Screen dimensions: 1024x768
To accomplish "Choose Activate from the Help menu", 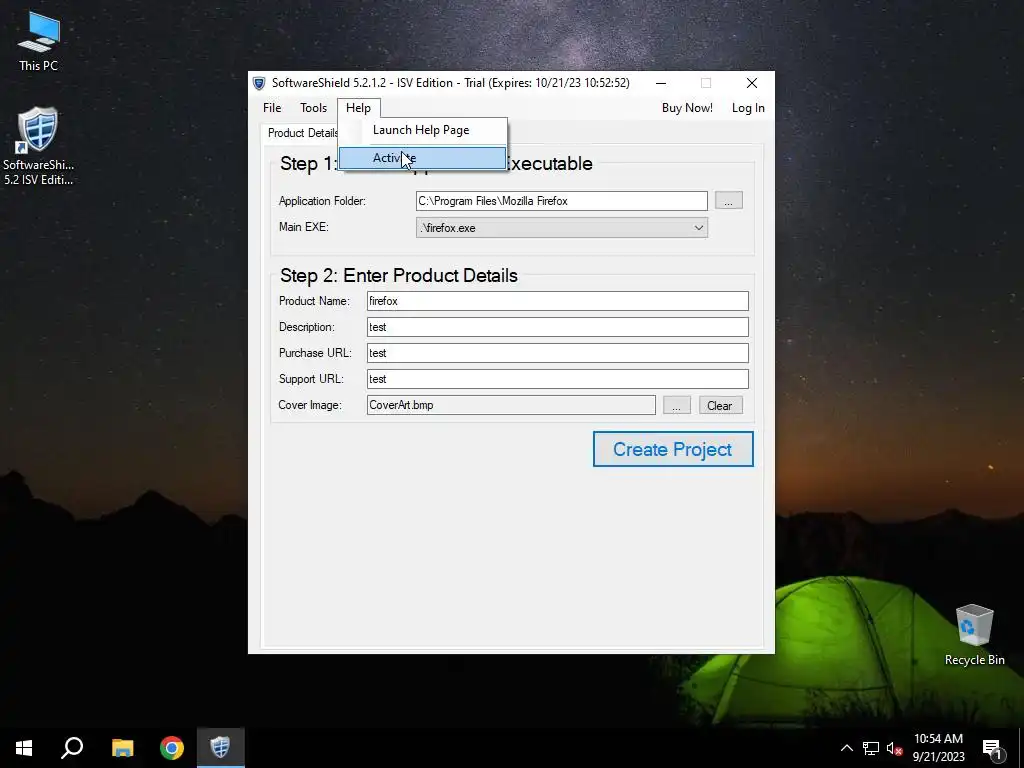I will [x=423, y=158].
